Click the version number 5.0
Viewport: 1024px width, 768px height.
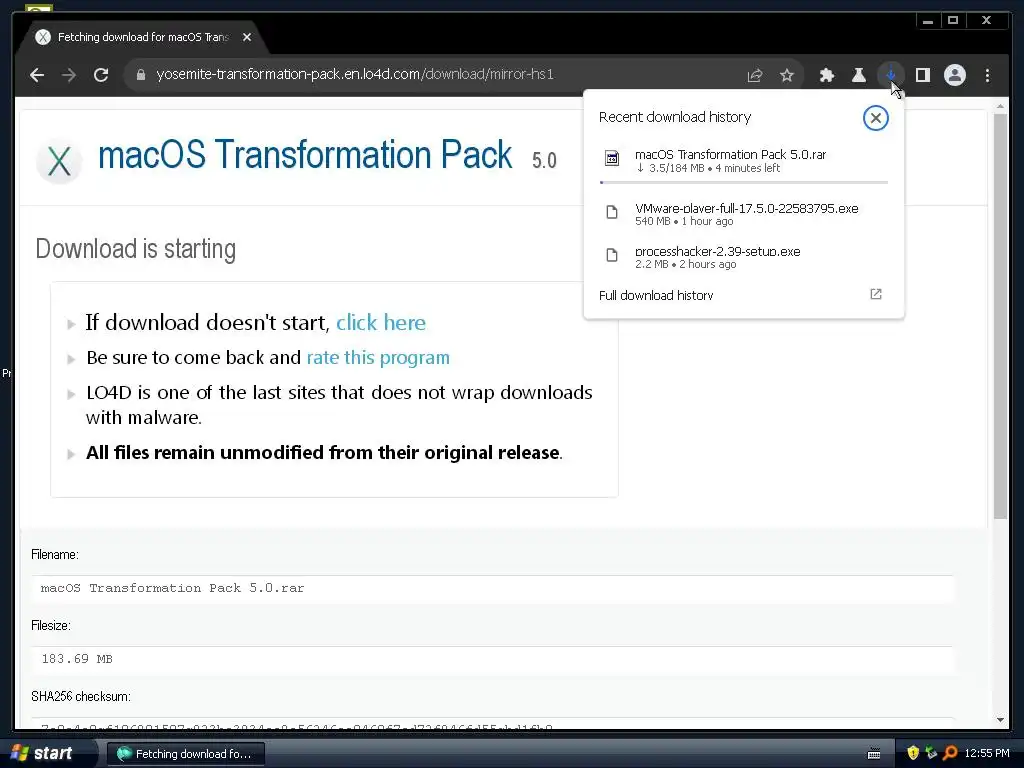pyautogui.click(x=544, y=160)
